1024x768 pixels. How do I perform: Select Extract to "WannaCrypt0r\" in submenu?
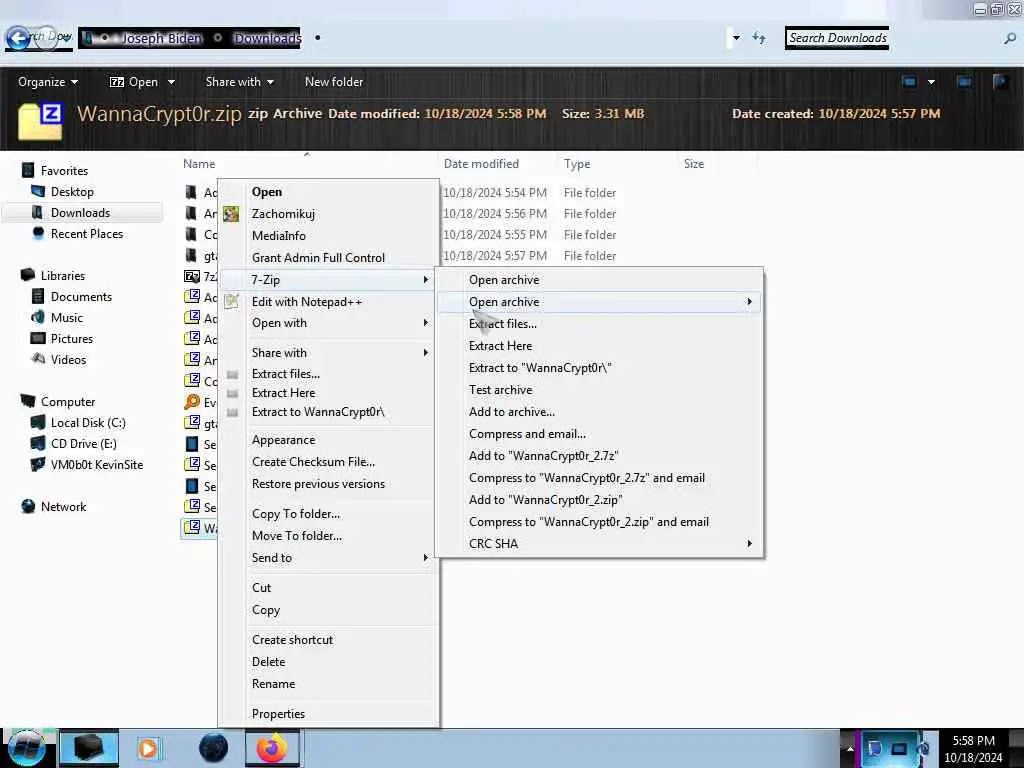[x=539, y=368]
